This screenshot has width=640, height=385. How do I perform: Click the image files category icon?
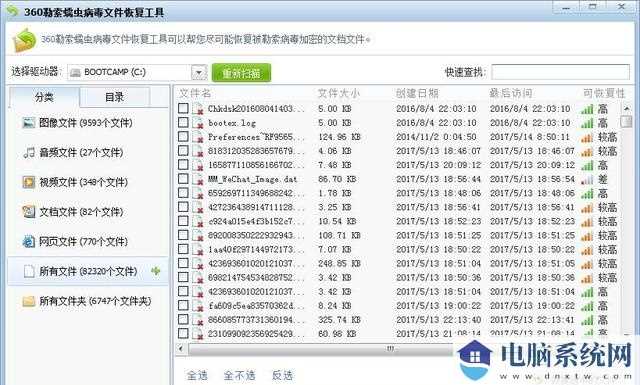point(29,123)
